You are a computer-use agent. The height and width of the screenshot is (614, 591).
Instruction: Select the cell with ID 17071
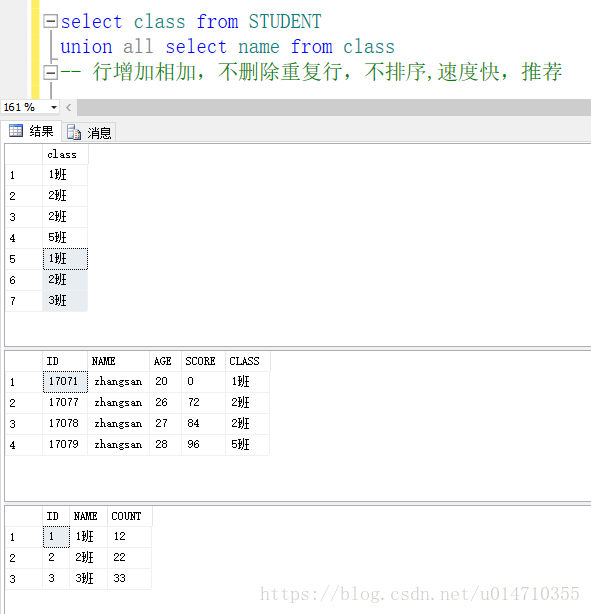pyautogui.click(x=65, y=382)
